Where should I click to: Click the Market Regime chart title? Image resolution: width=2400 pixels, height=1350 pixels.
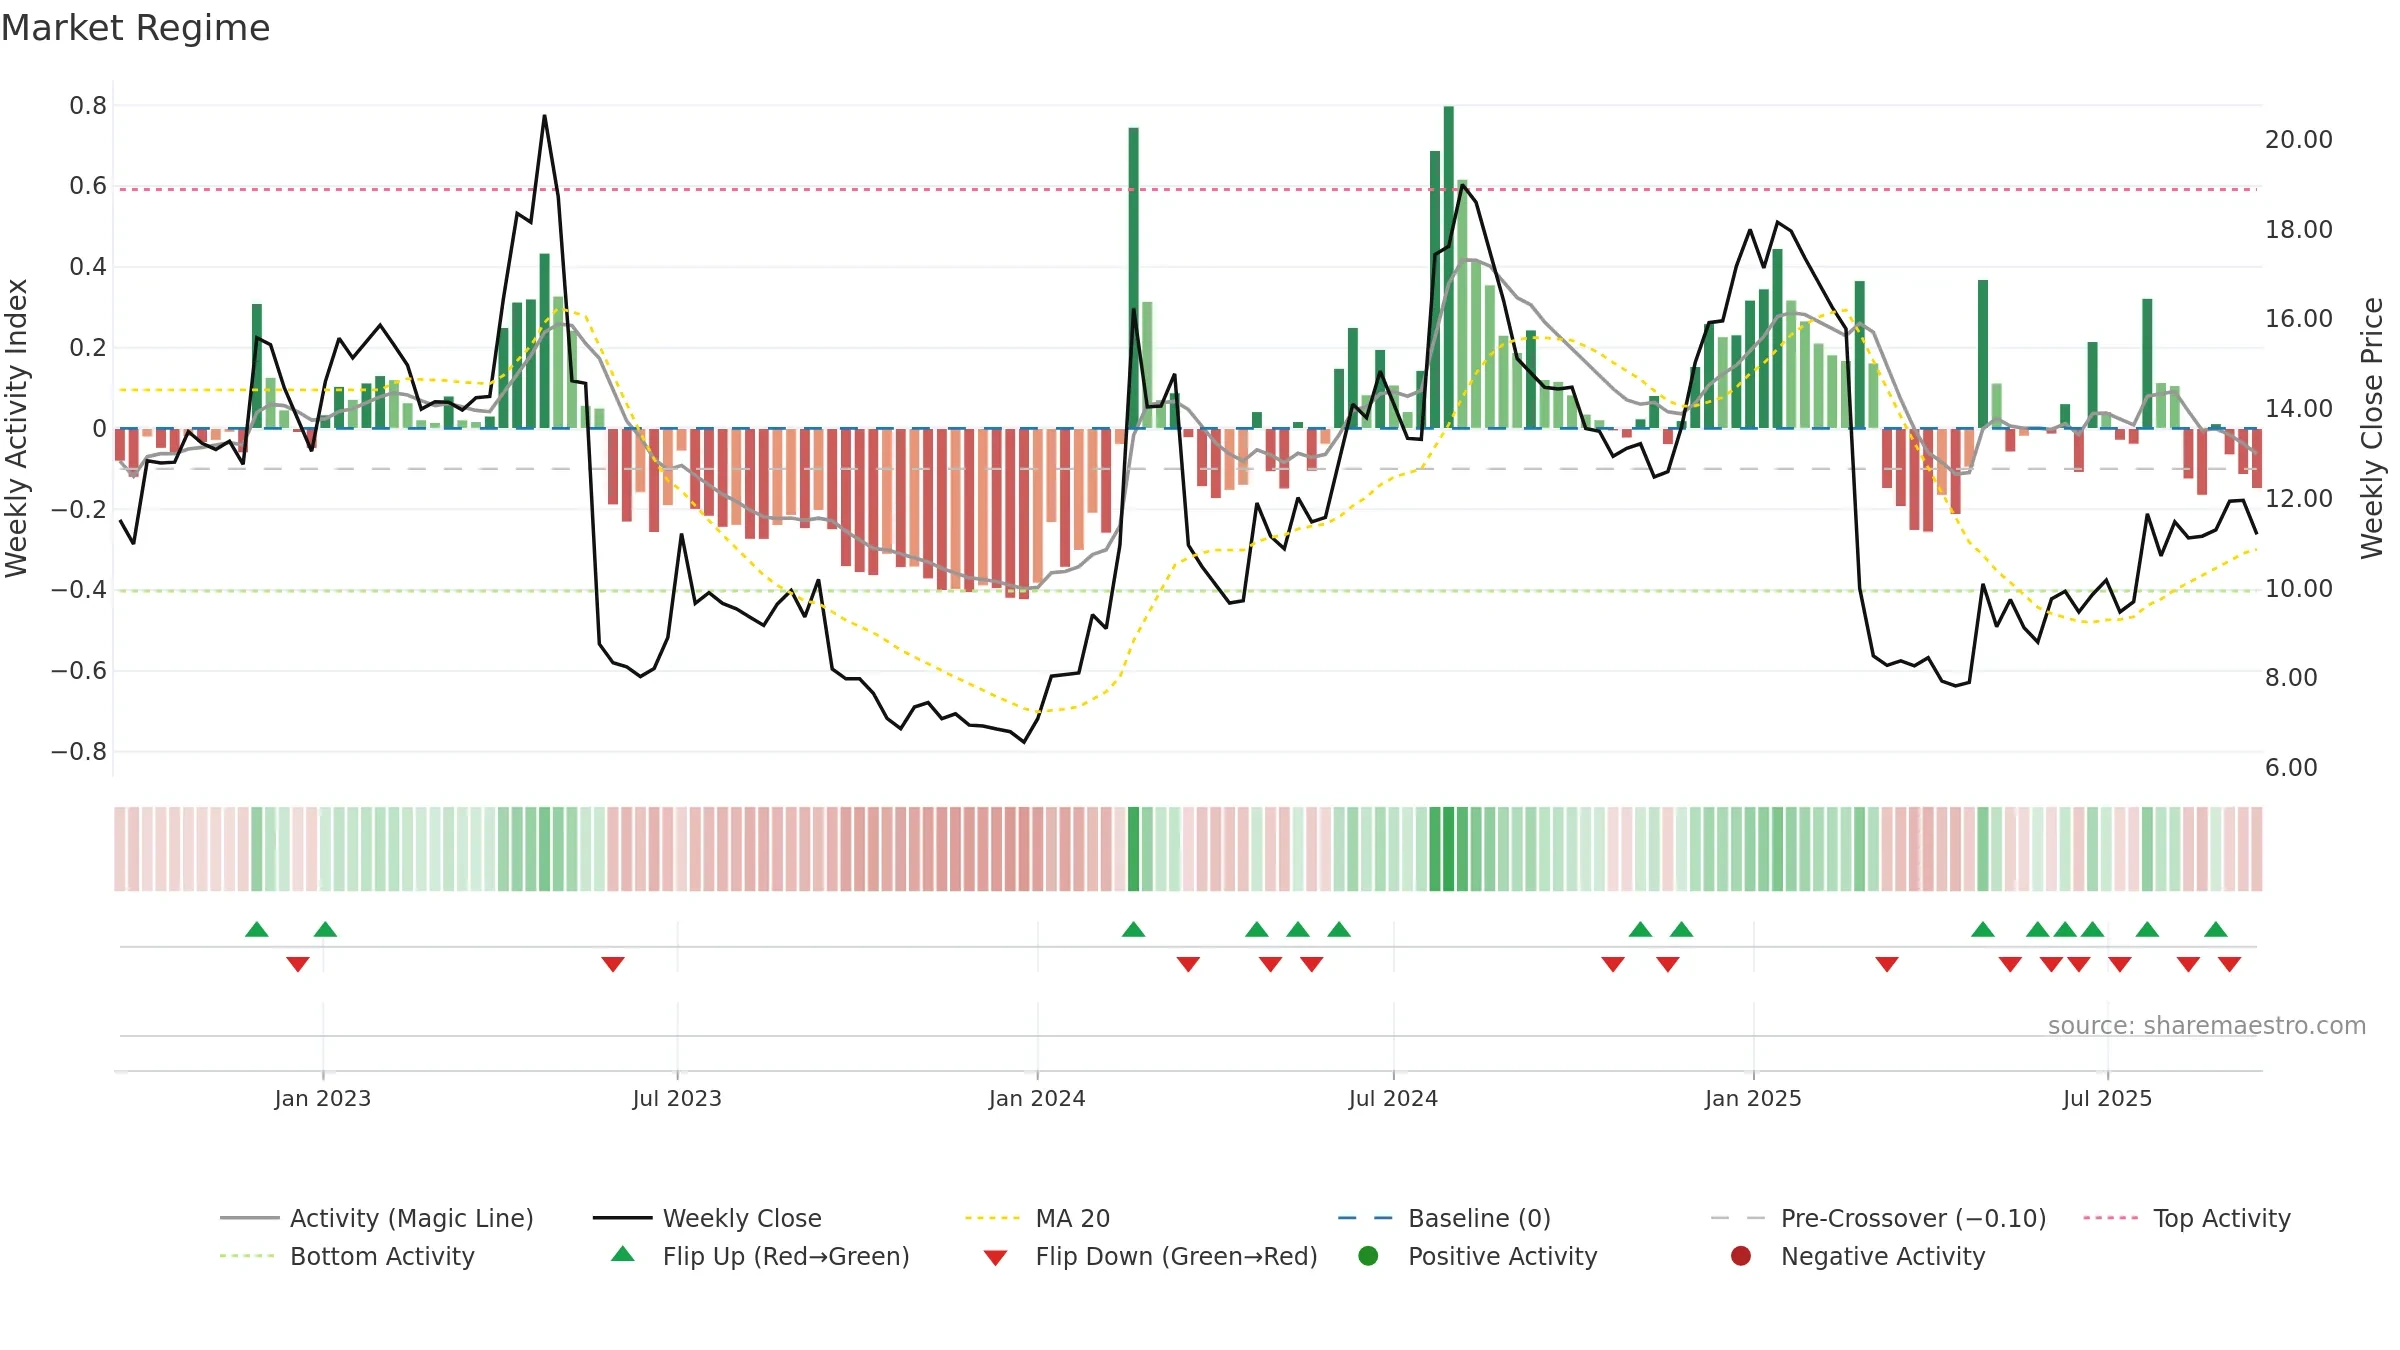point(135,28)
